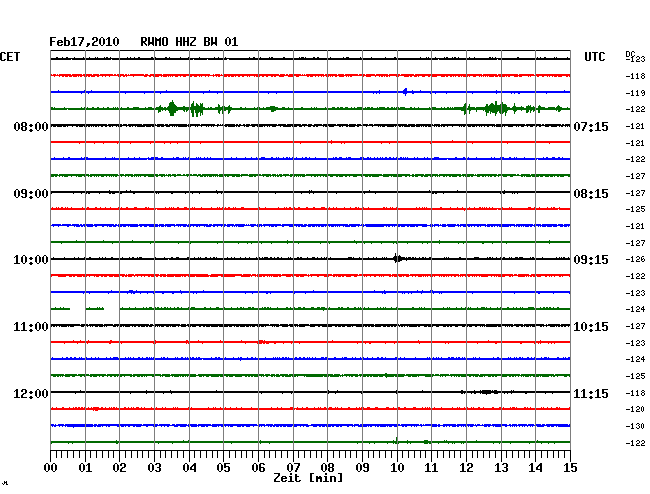Click the 07:15 UTC time label
This screenshot has height=494, width=650.
pyautogui.click(x=591, y=127)
